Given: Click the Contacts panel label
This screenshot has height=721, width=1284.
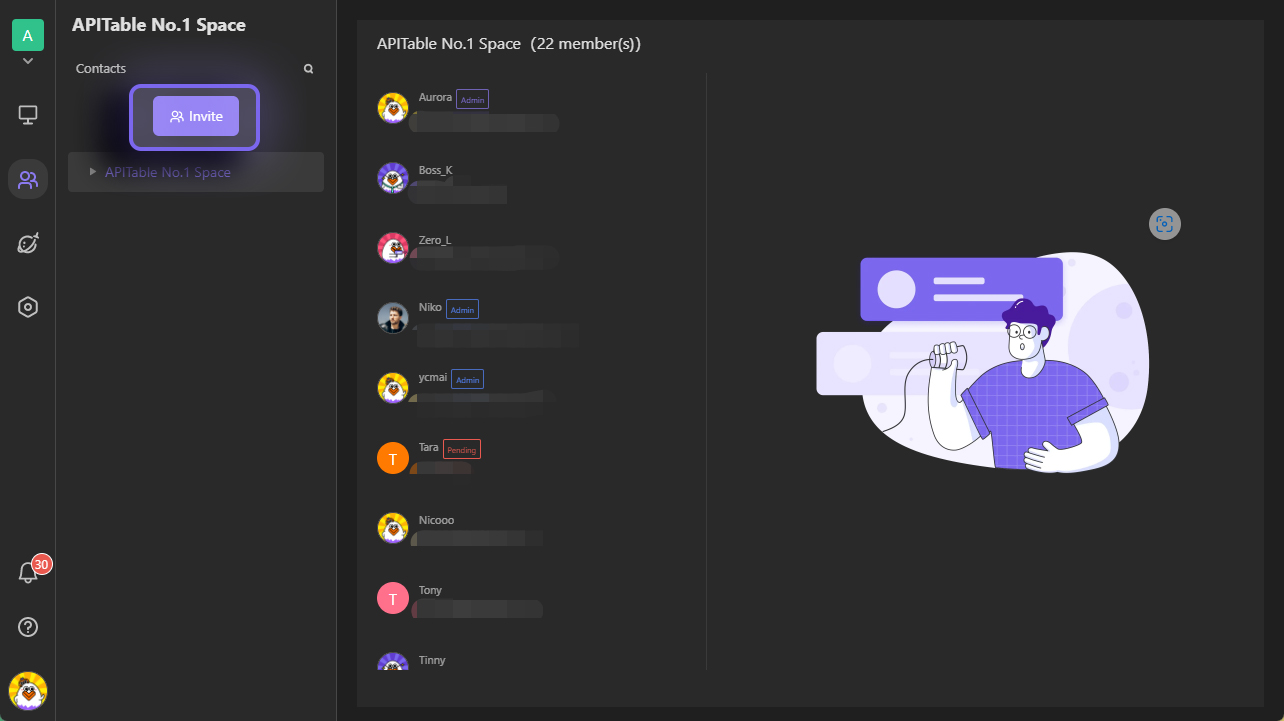Looking at the screenshot, I should pos(101,69).
